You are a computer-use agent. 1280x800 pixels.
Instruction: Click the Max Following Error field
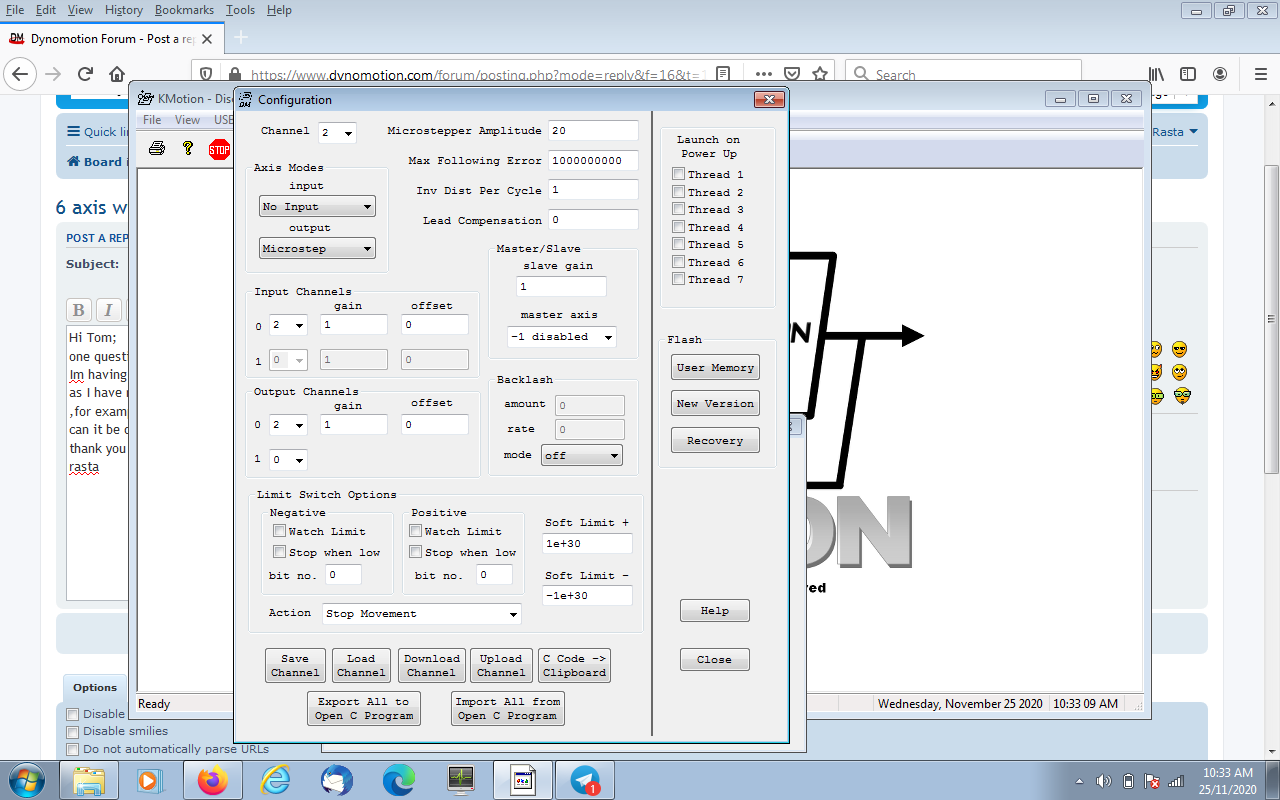click(592, 161)
